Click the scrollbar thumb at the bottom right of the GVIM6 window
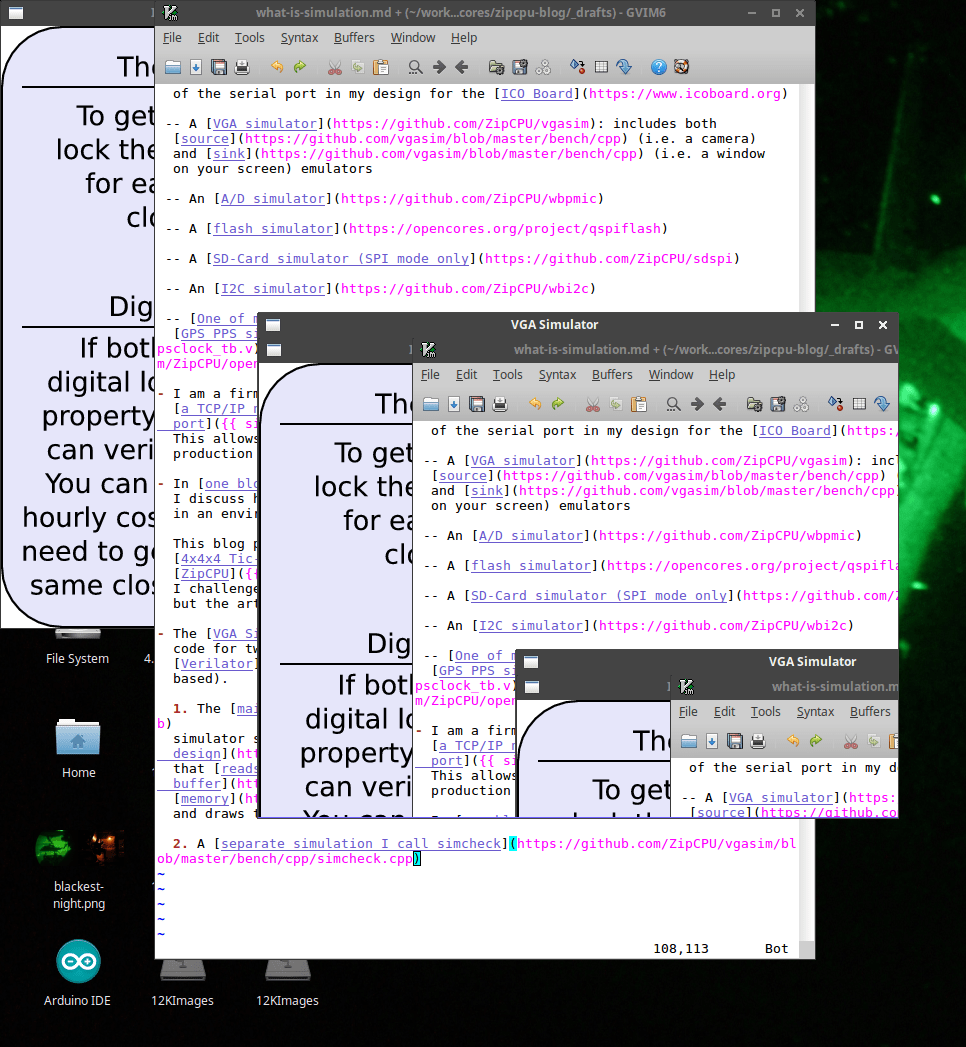This screenshot has width=966, height=1047. point(807,949)
